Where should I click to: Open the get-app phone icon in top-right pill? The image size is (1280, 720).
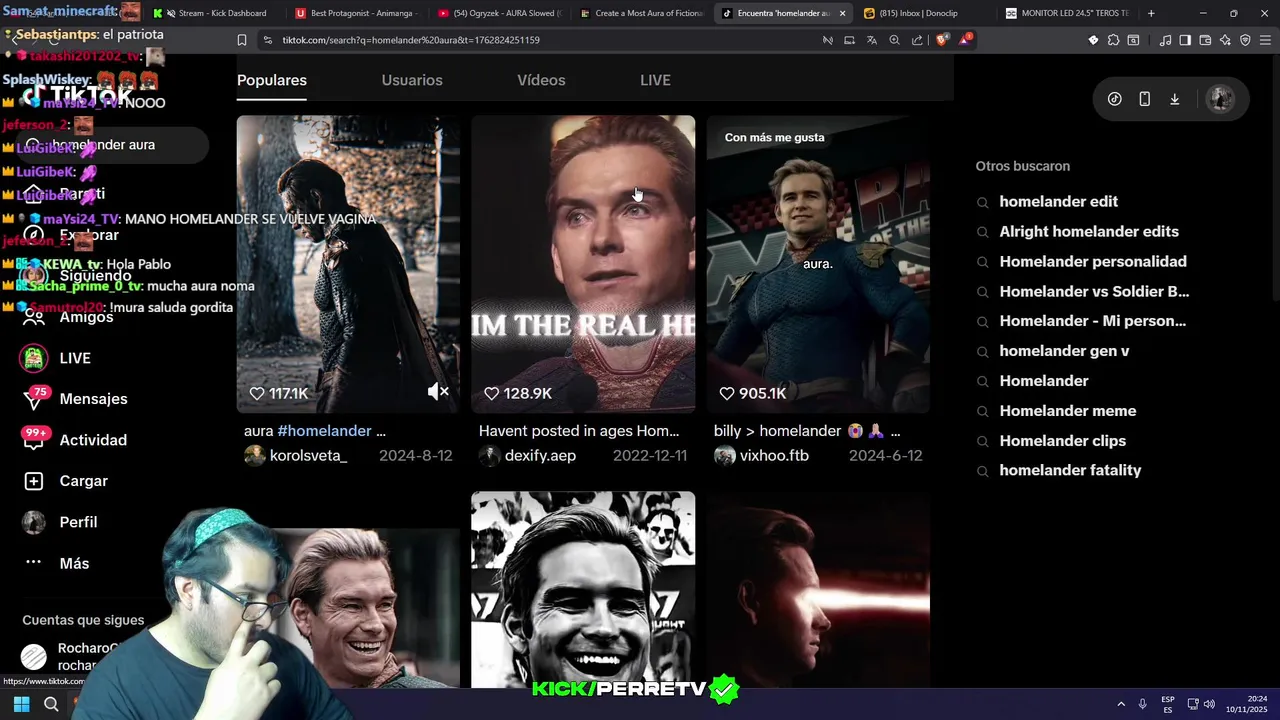pos(1145,99)
